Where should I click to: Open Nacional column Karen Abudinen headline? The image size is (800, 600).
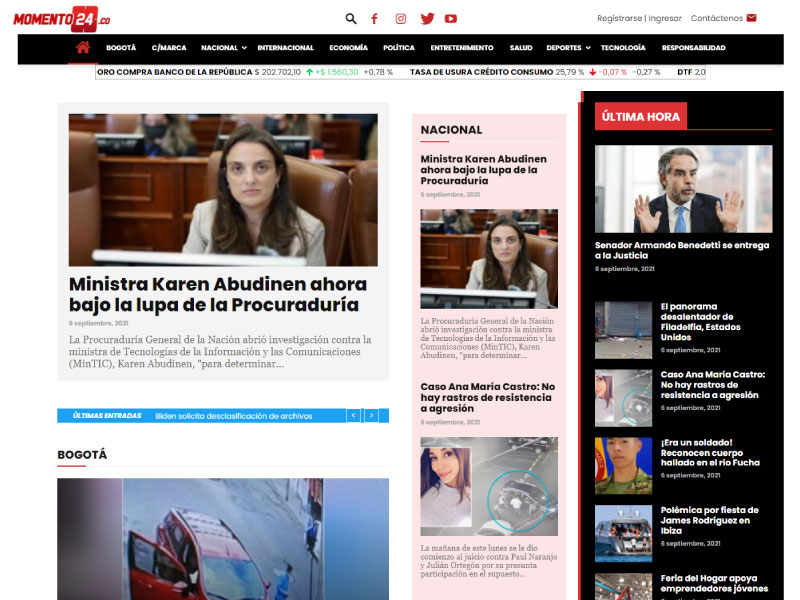(483, 170)
